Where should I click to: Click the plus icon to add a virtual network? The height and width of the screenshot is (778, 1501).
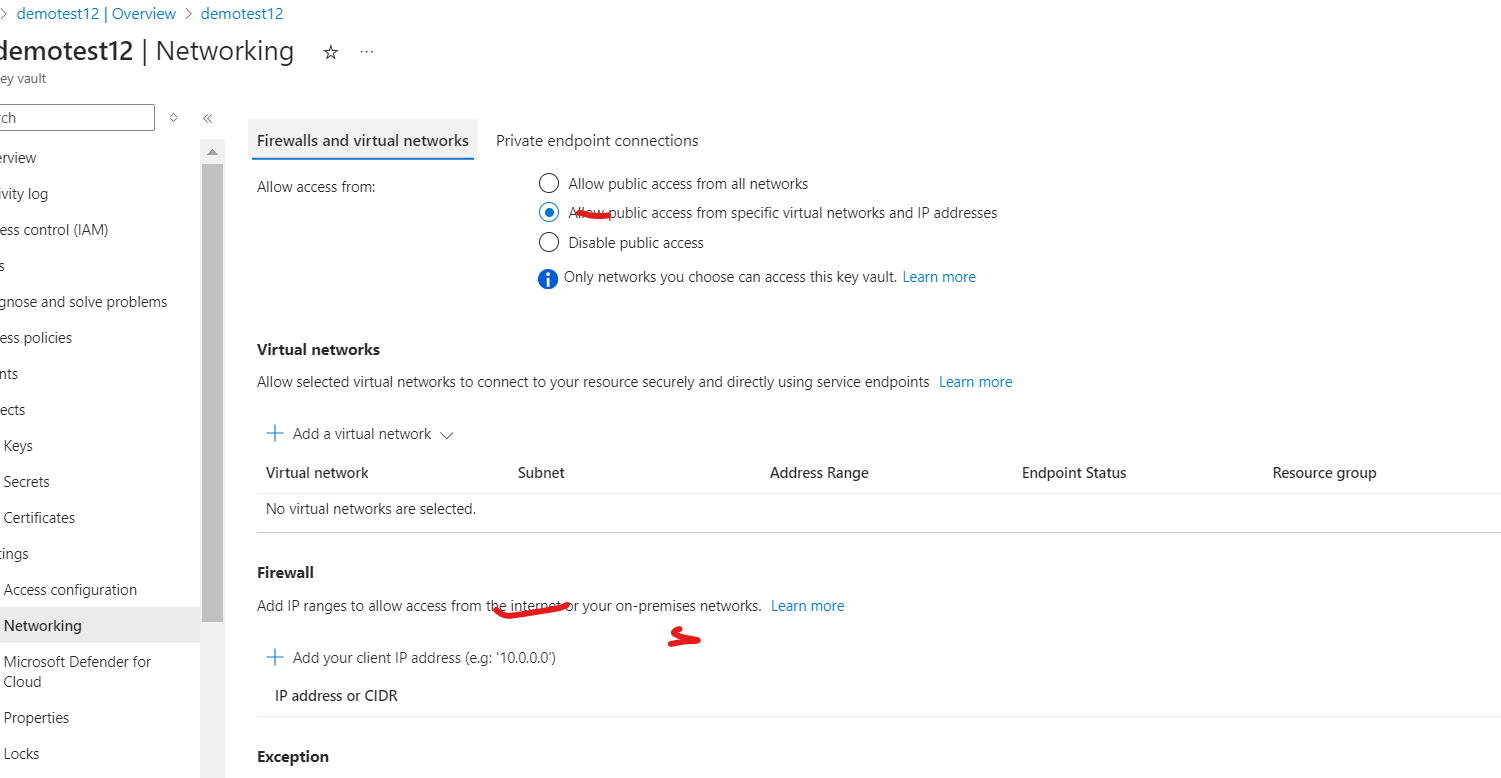tap(275, 433)
